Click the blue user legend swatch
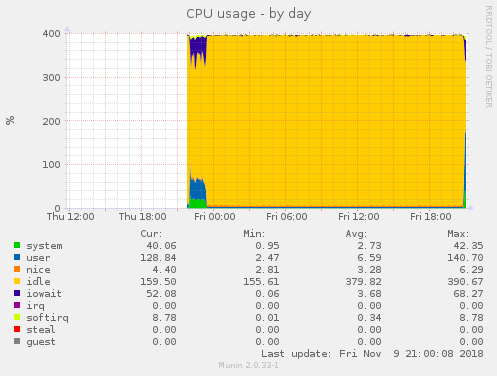The width and height of the screenshot is (497, 376). 17,257
